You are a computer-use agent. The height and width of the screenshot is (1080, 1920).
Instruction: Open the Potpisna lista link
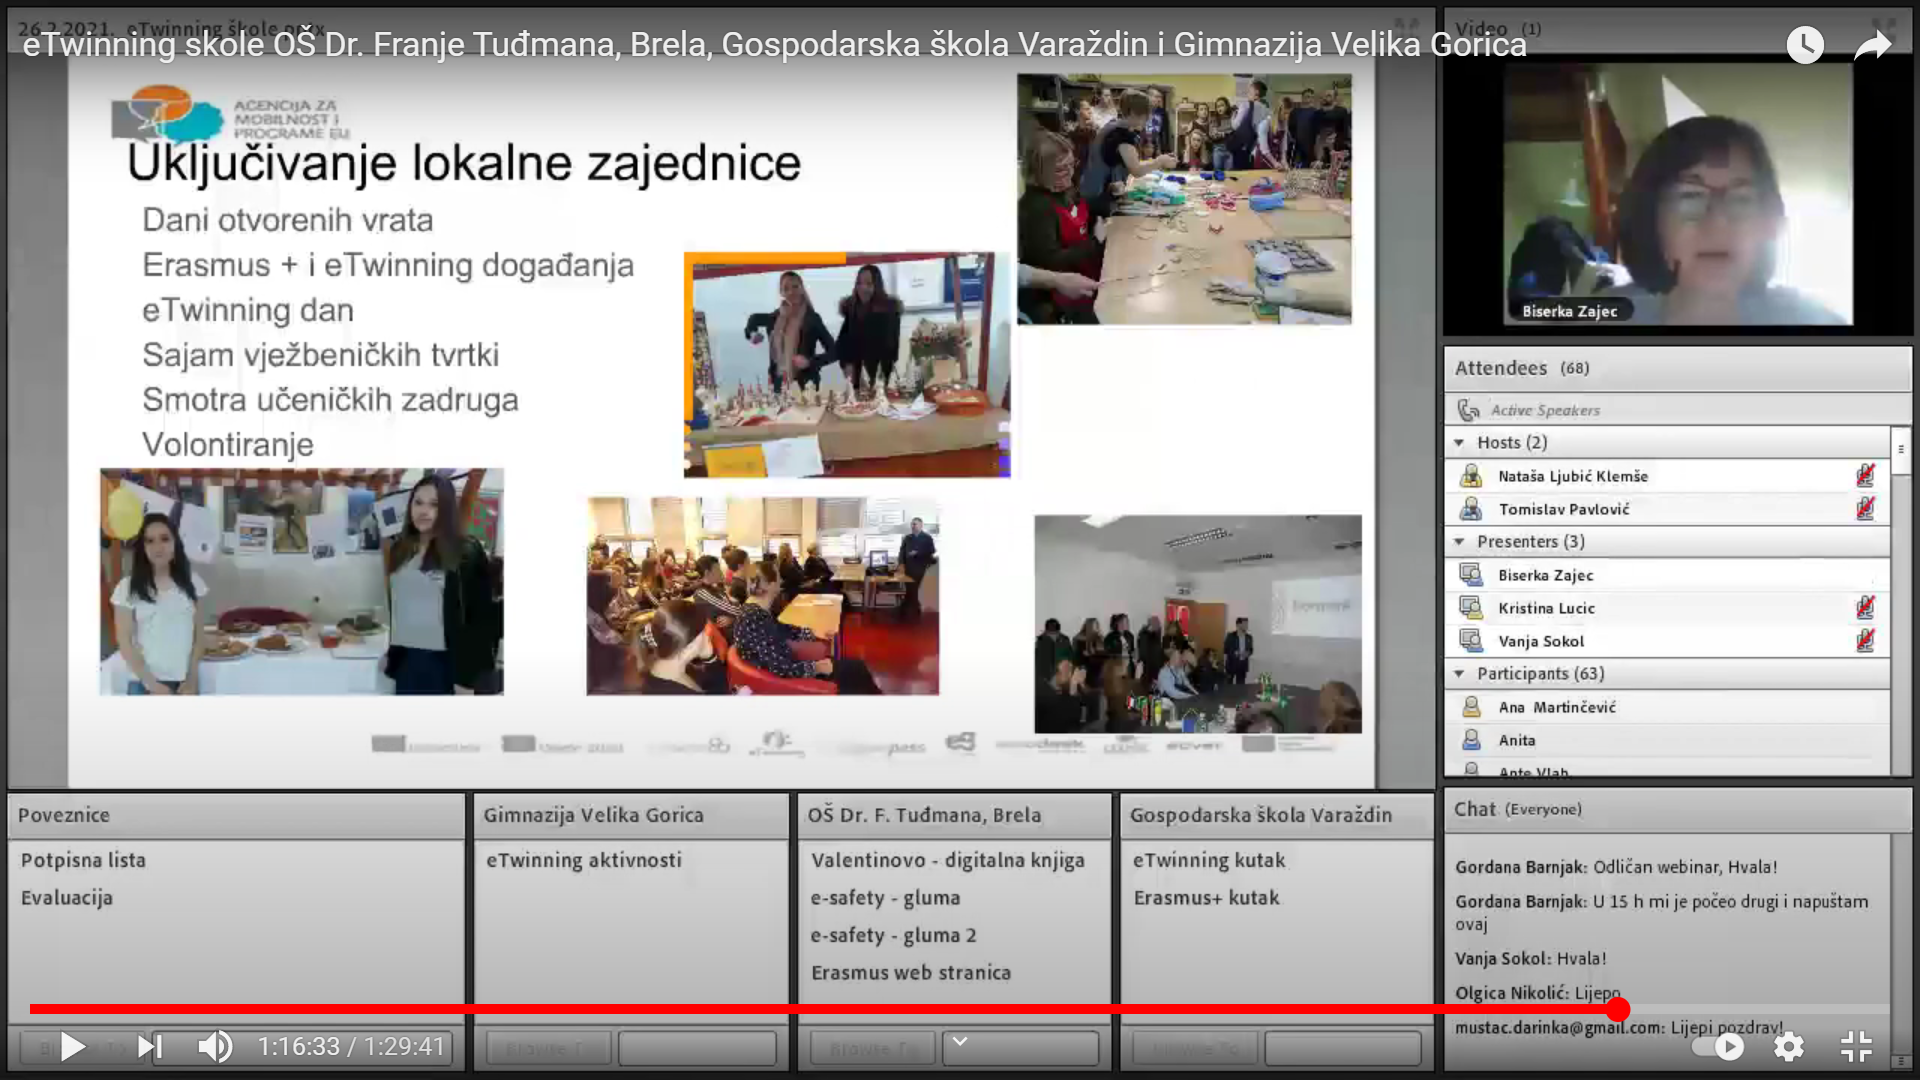tap(83, 860)
